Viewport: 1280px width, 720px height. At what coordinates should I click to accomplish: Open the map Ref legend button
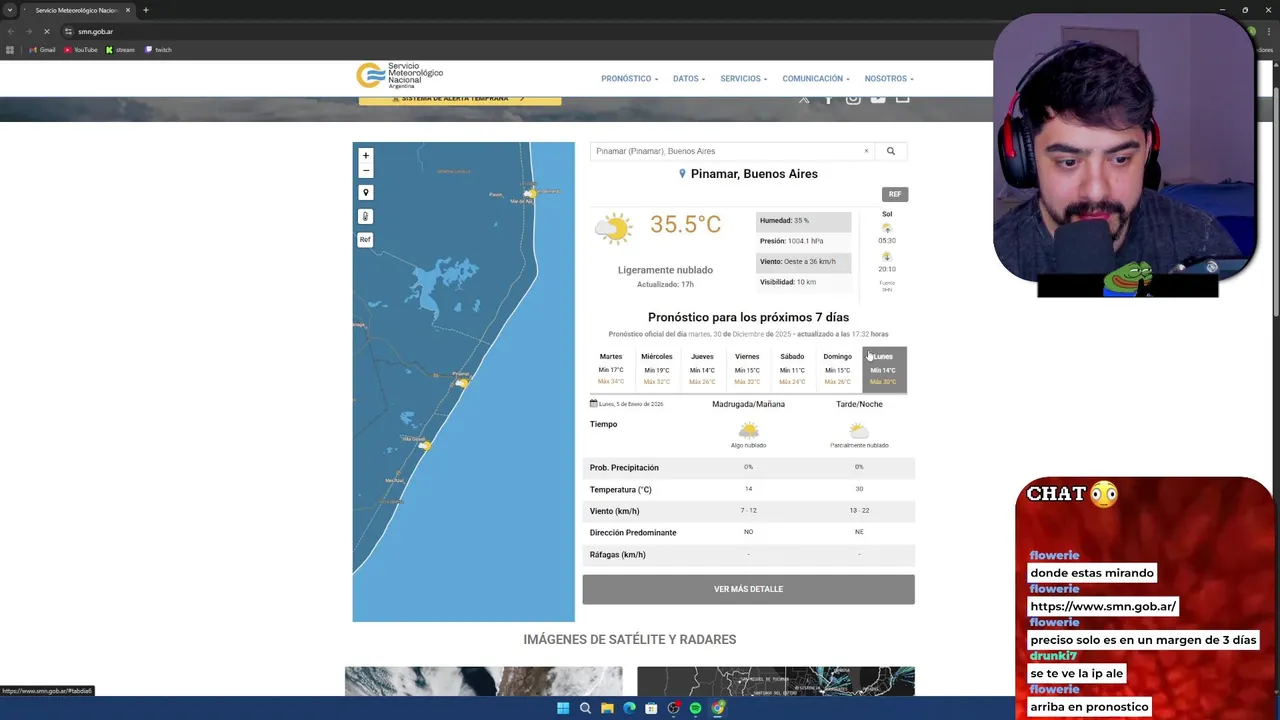tap(365, 240)
